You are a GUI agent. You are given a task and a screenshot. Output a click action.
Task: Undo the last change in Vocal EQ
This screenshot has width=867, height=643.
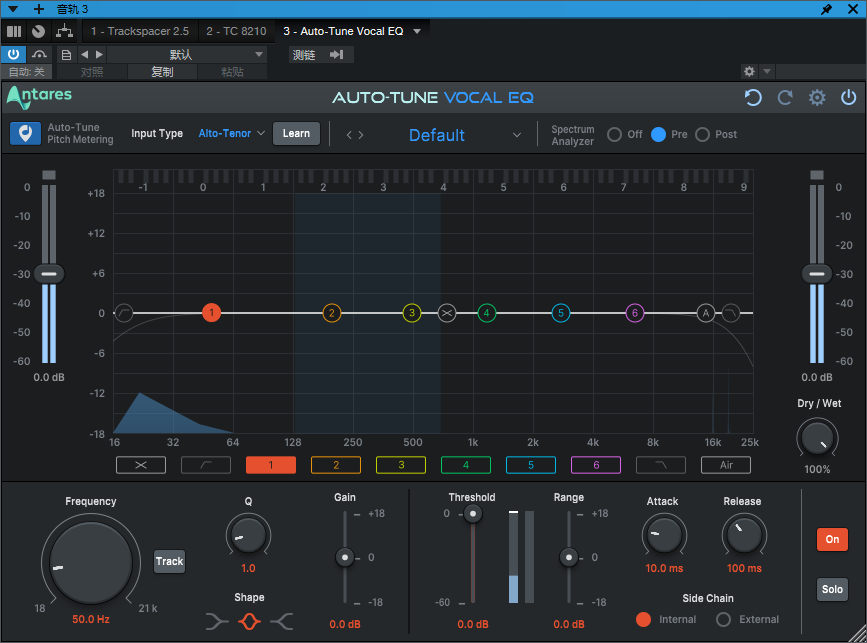(753, 98)
